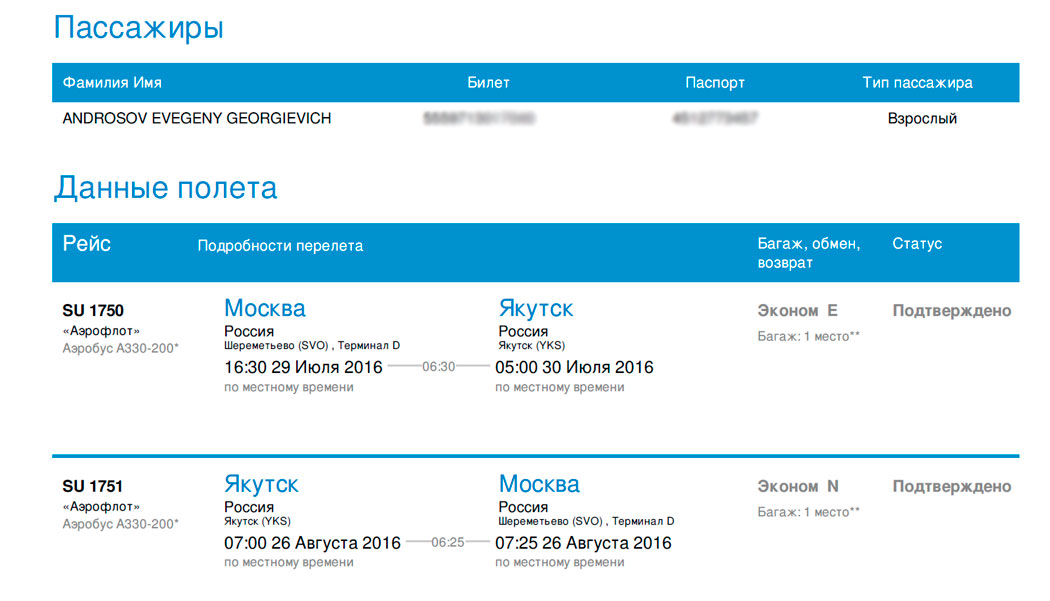Open the Якутск arrival city on SU 1750
This screenshot has height=601, width=1050.
pos(536,308)
